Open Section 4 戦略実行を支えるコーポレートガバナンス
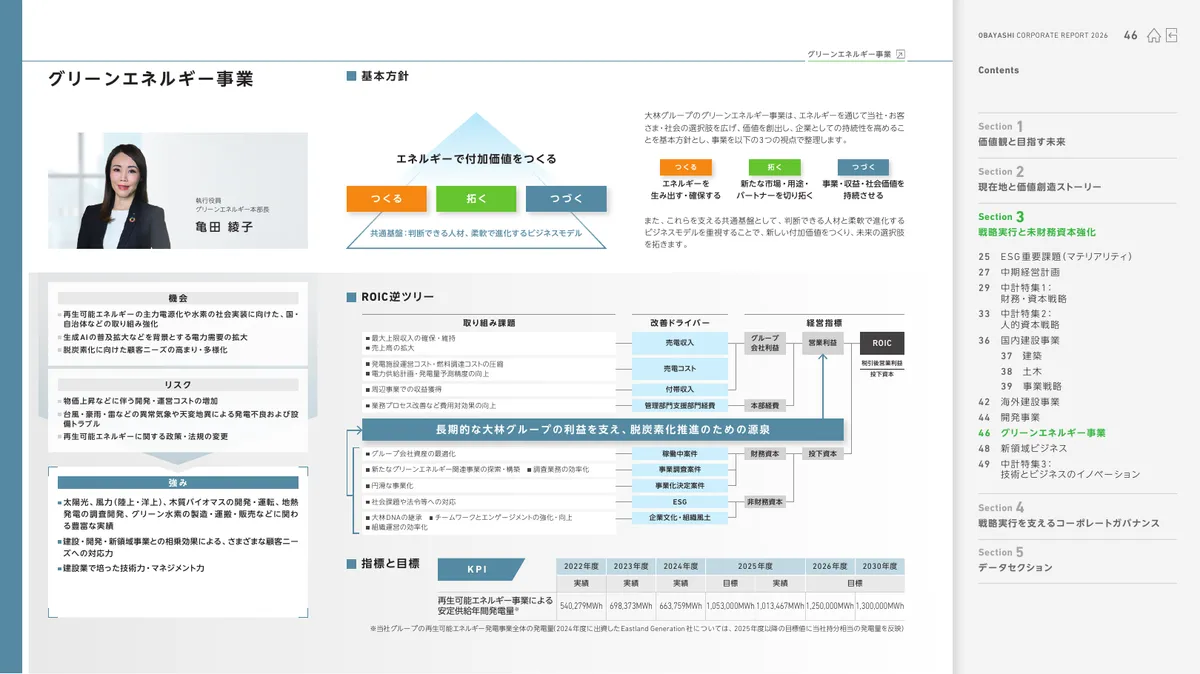The height and width of the screenshot is (674, 1200). (1069, 515)
